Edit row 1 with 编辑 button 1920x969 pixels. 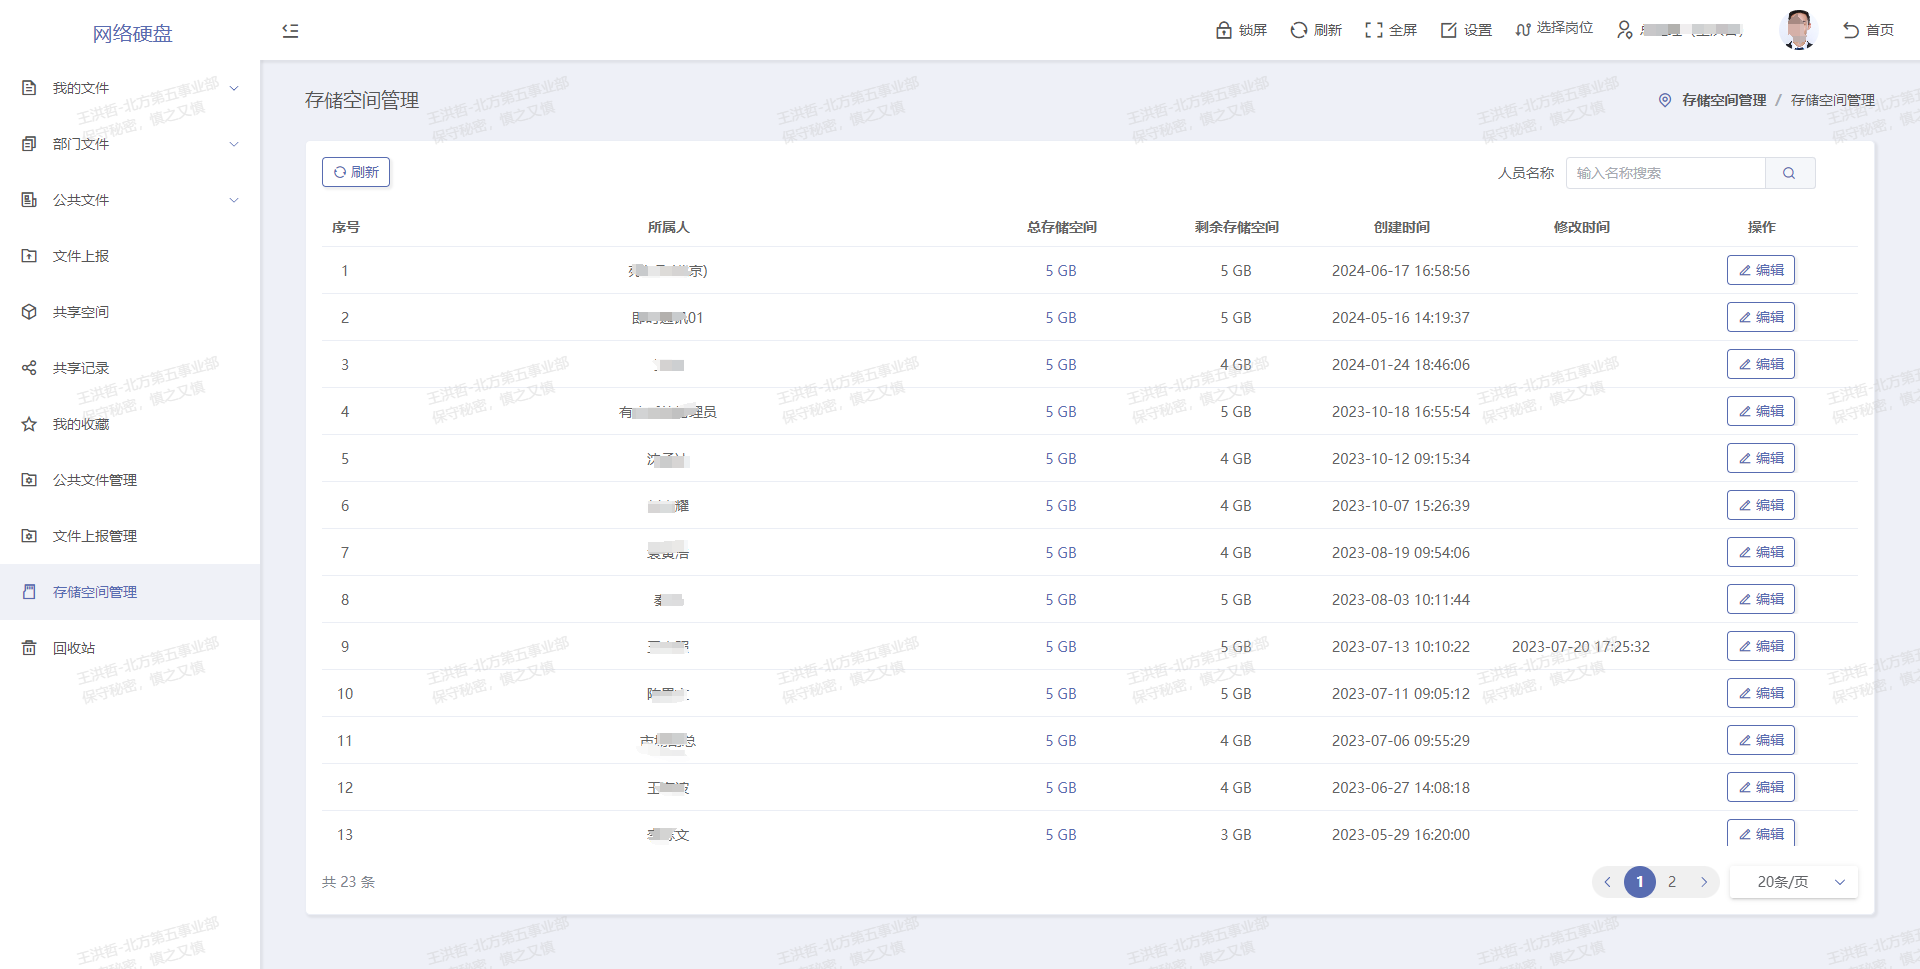1760,270
